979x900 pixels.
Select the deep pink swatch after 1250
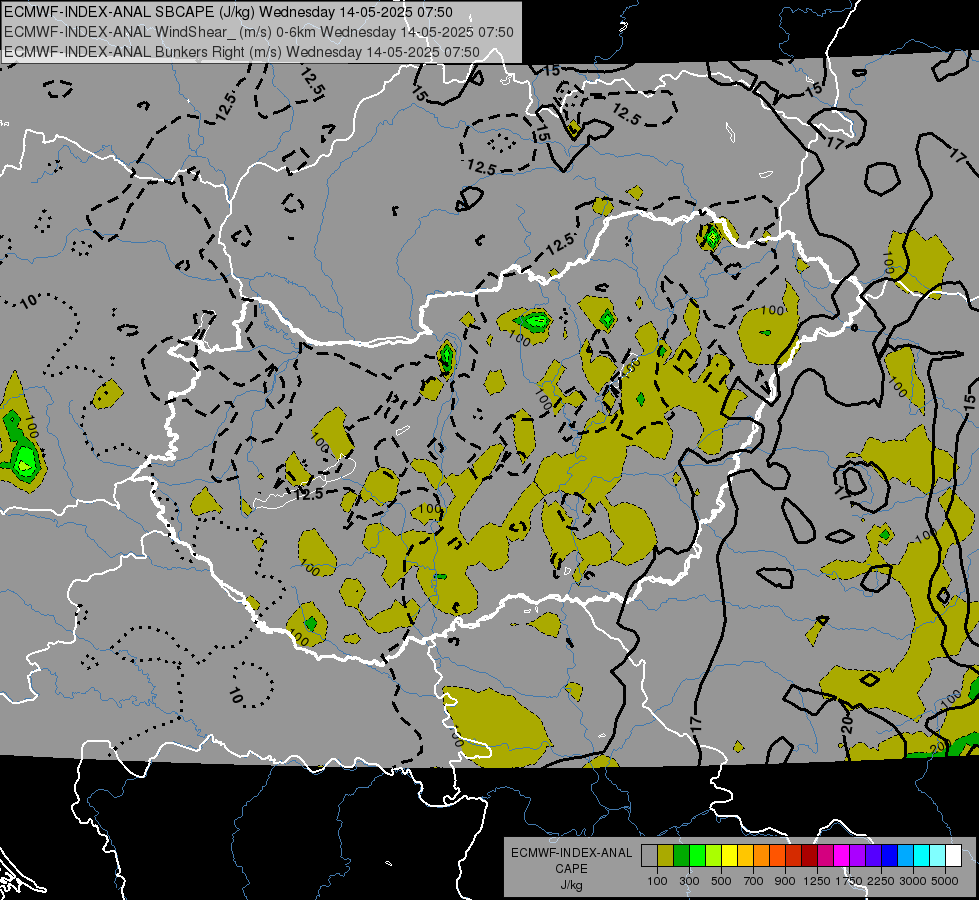(x=825, y=856)
